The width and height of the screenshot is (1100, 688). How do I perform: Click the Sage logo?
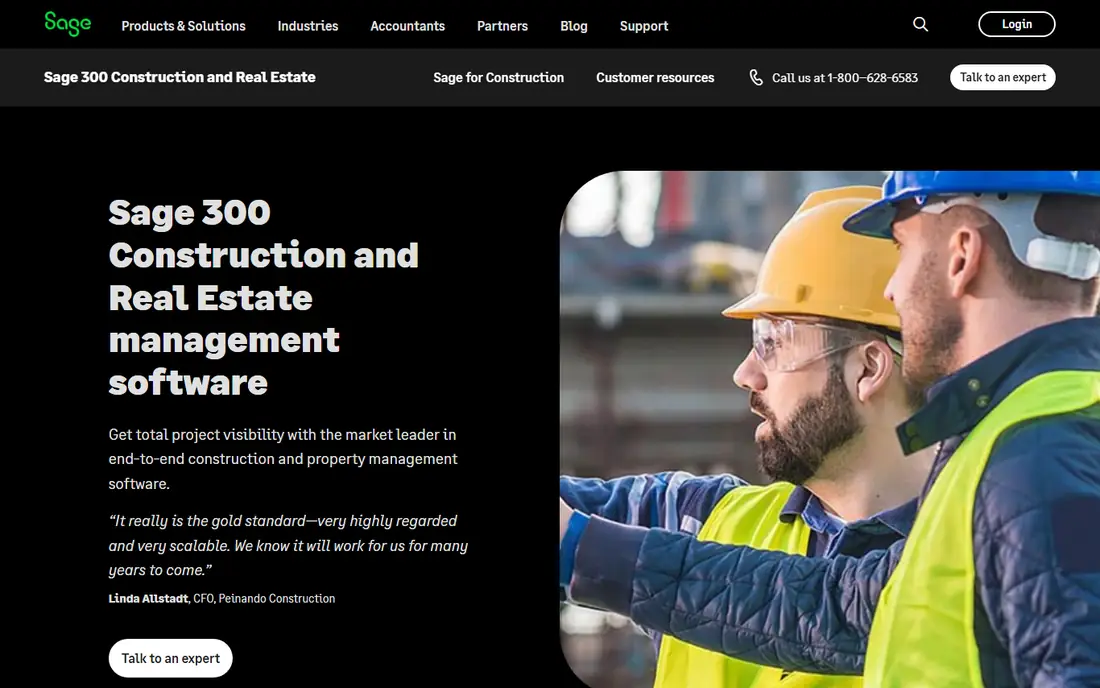click(x=67, y=24)
